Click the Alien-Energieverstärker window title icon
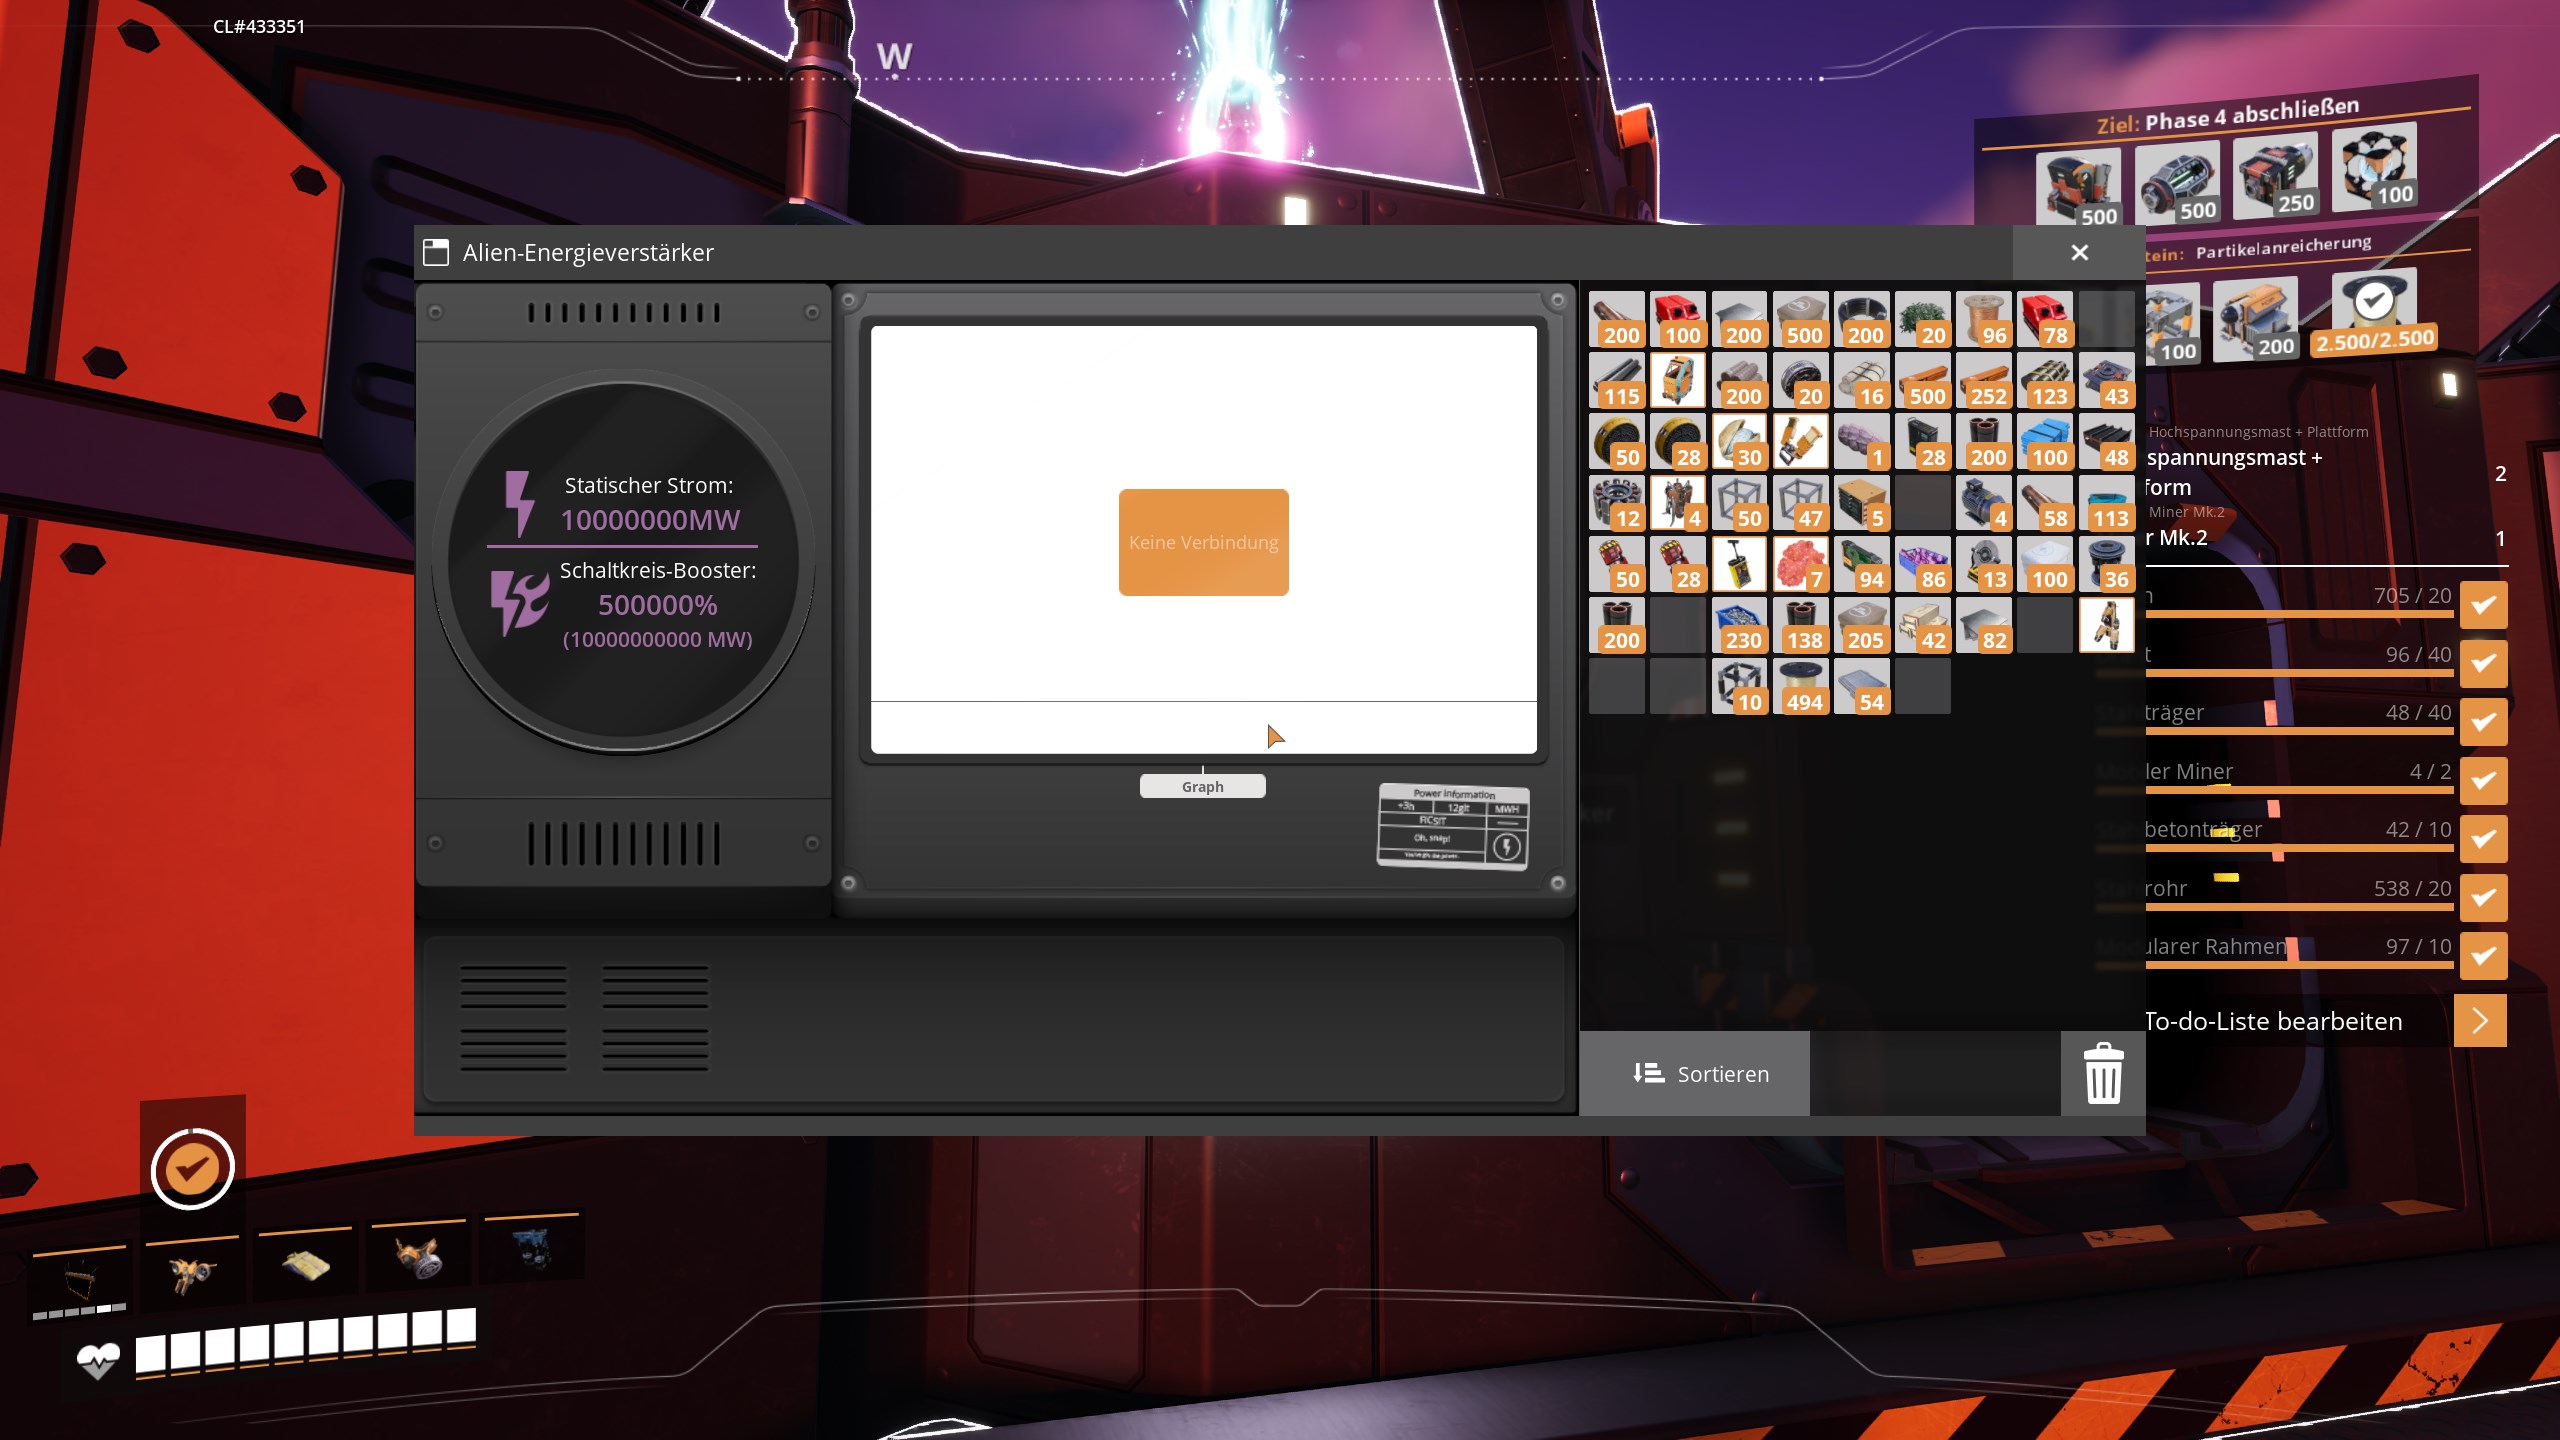2560x1440 pixels. coord(436,252)
